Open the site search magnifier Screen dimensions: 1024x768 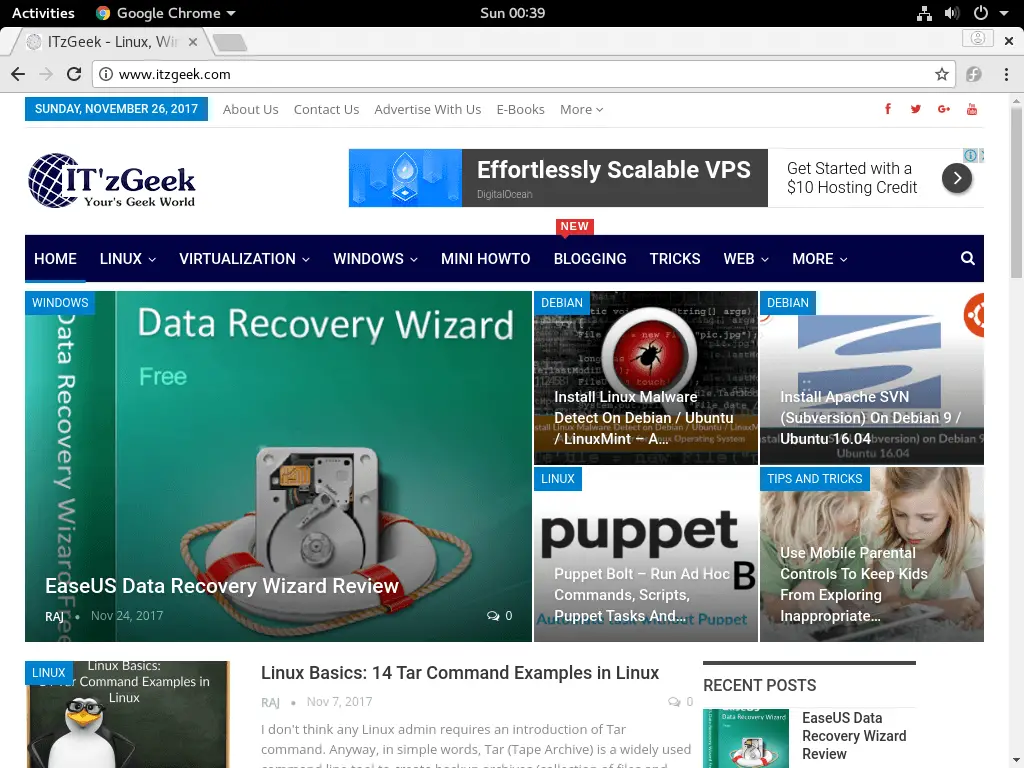click(x=967, y=259)
